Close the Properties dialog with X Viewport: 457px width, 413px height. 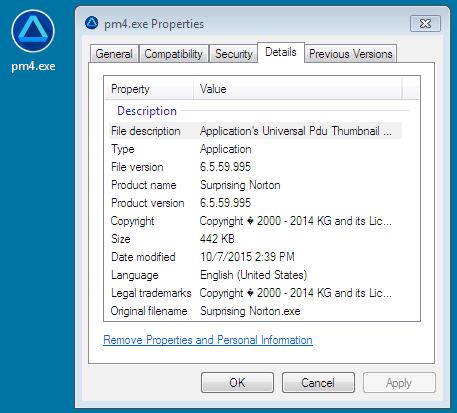pos(425,24)
